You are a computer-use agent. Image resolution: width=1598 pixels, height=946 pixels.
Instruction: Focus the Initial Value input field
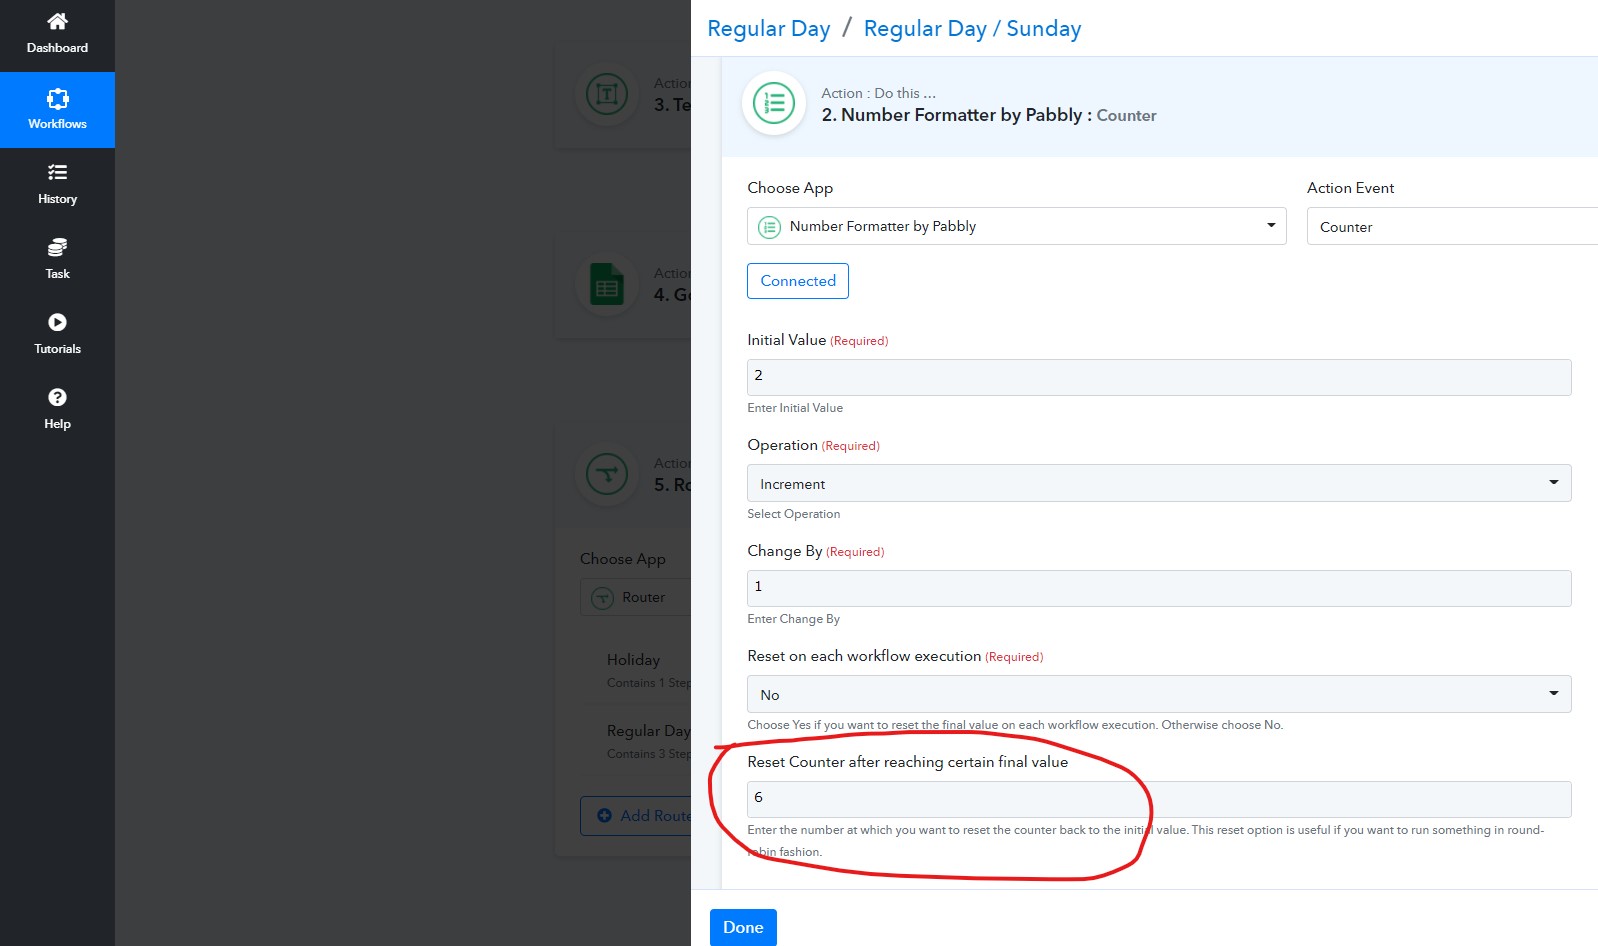[1159, 377]
